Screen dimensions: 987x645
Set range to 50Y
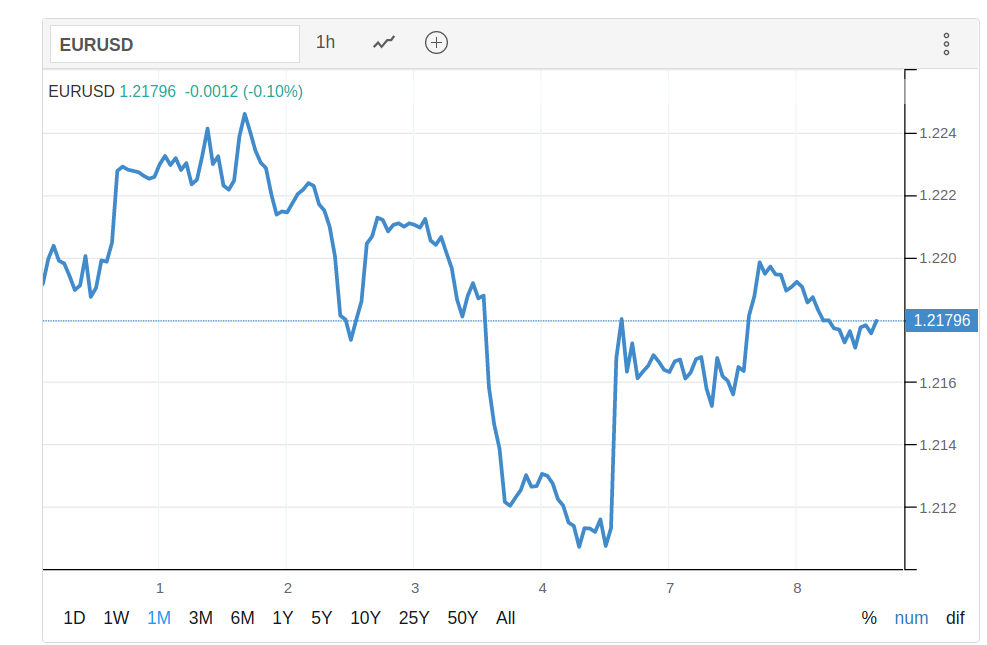[462, 618]
